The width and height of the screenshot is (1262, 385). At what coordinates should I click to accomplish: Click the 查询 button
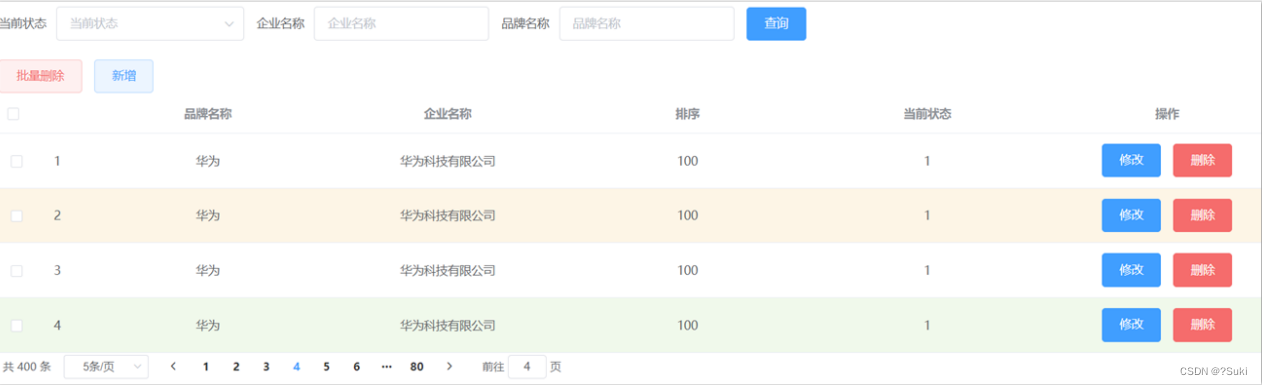(x=776, y=24)
